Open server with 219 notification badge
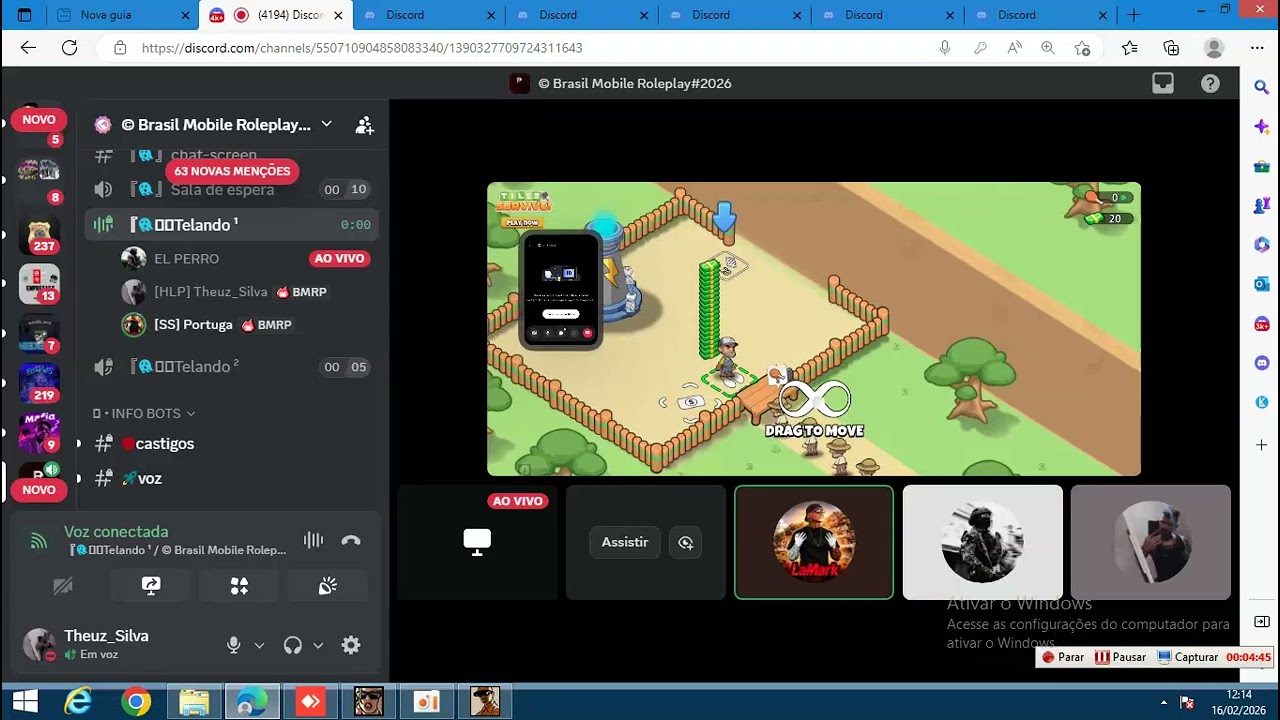 (x=40, y=384)
